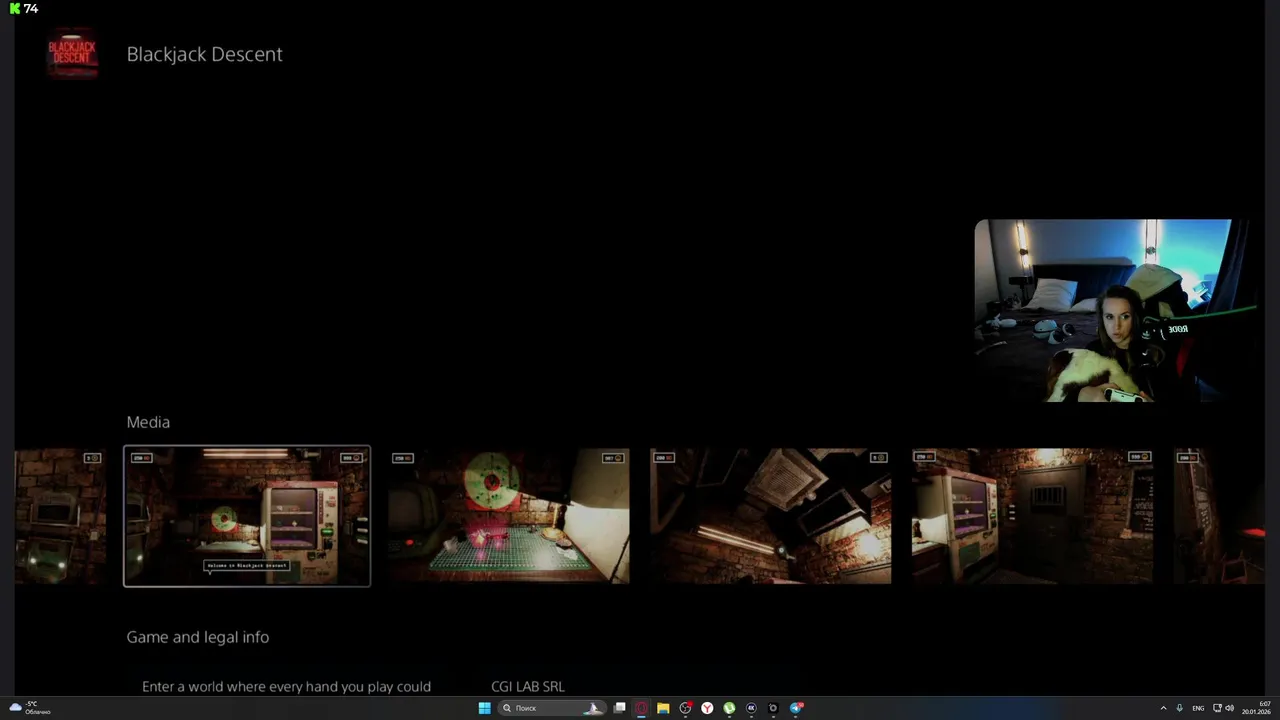Viewport: 1280px width, 720px height.
Task: Open the partially visible leftmost media thumbnail
Action: (60, 516)
